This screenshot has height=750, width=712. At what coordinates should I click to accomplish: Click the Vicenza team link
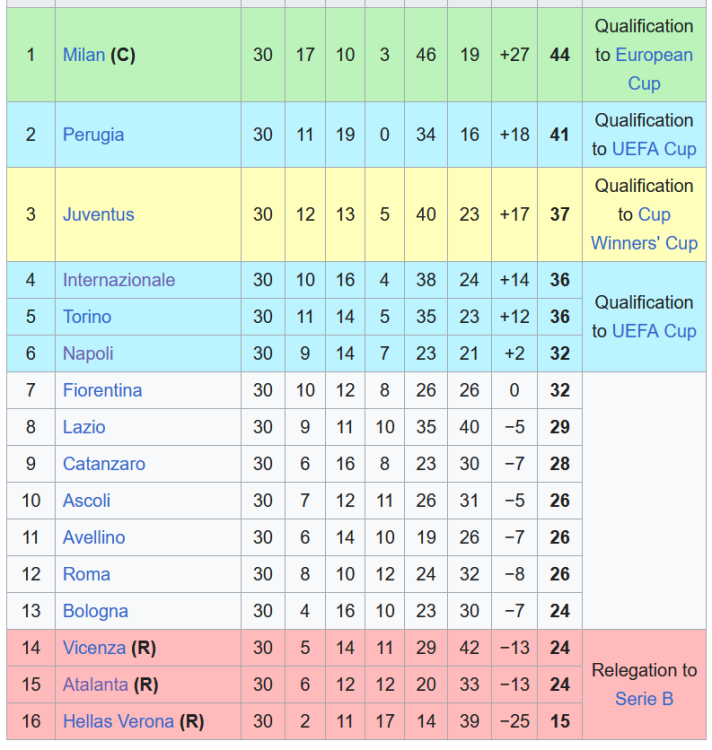coord(95,648)
